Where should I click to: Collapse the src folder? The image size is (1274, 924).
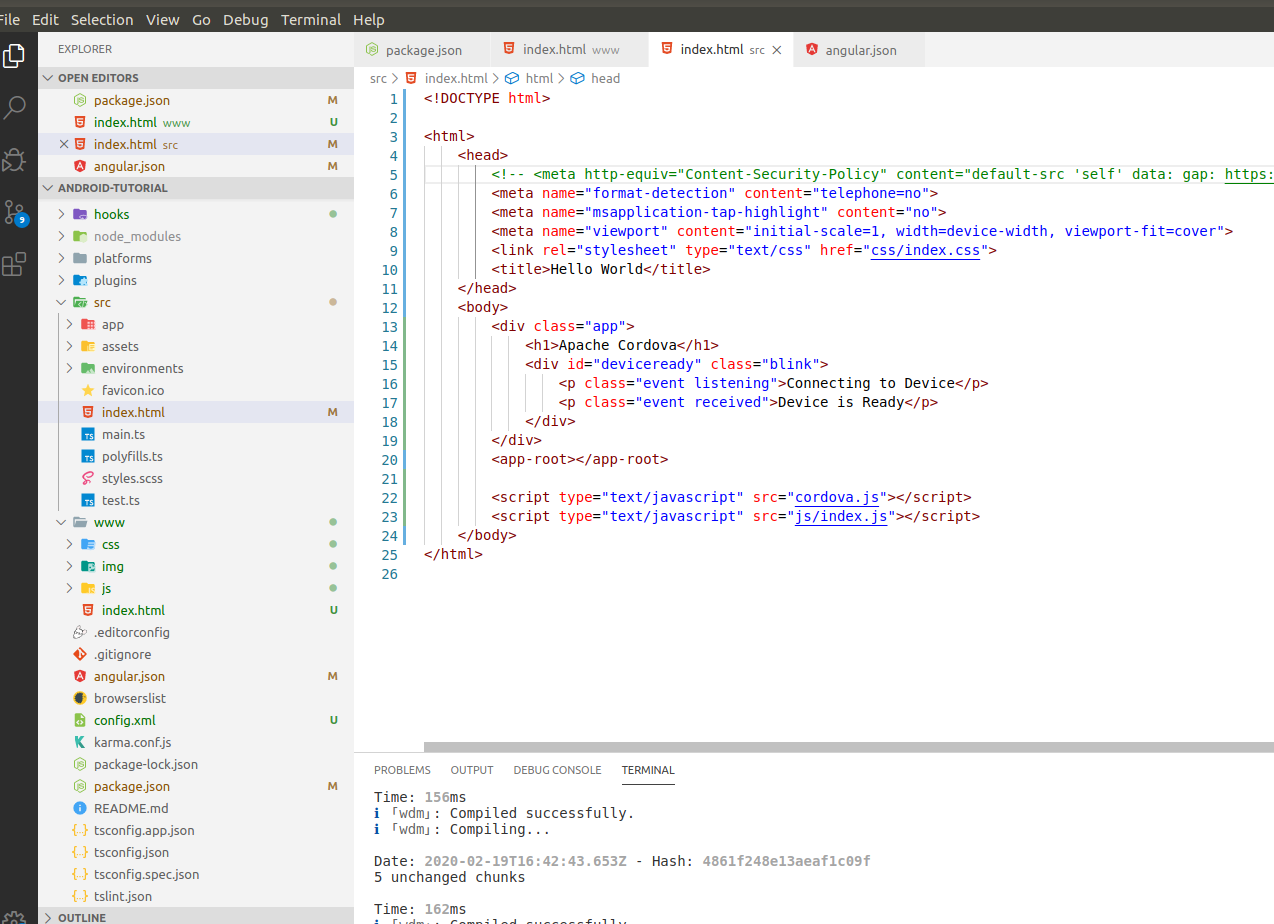point(61,302)
